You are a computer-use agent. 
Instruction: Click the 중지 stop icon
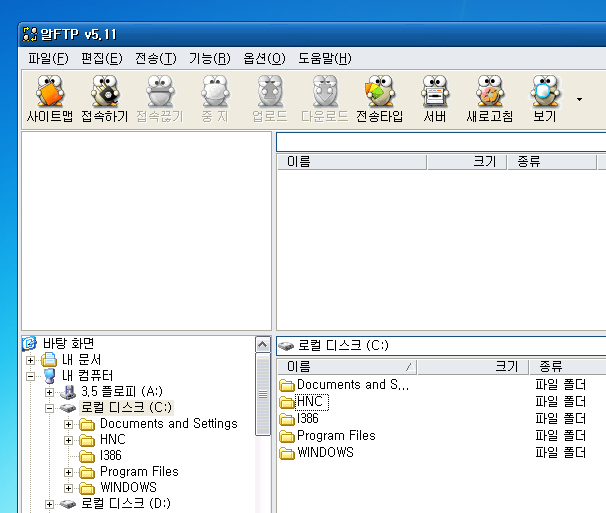pos(215,99)
